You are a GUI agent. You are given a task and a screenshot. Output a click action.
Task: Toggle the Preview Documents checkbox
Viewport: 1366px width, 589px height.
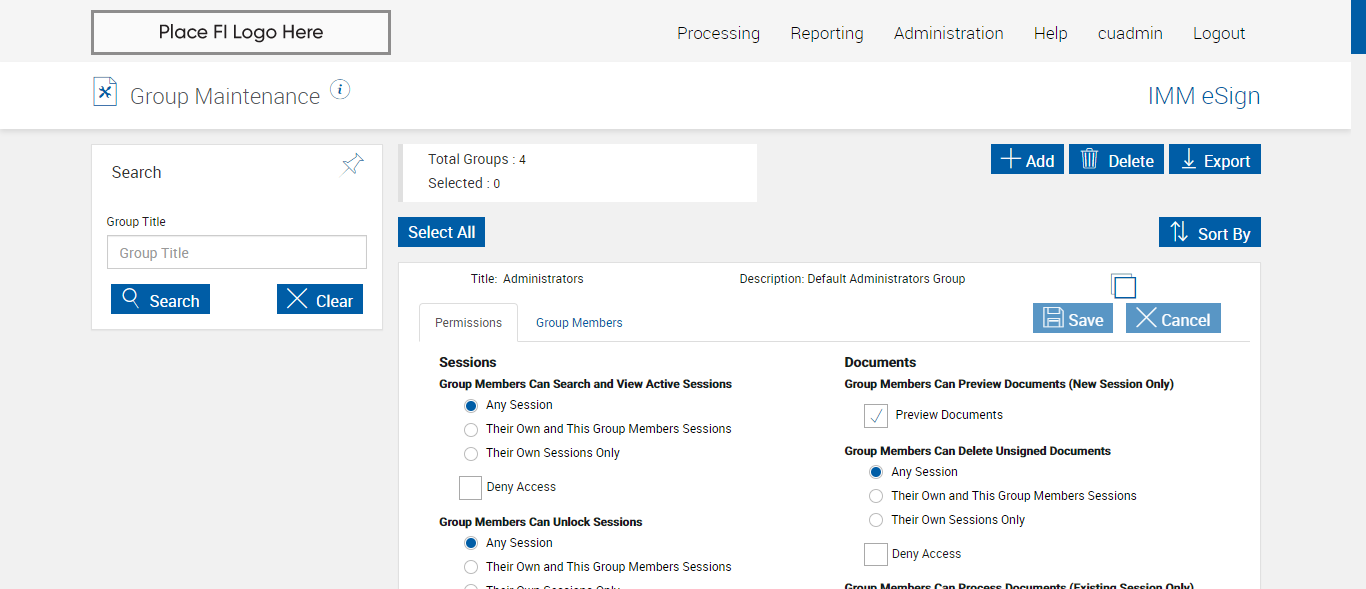876,415
